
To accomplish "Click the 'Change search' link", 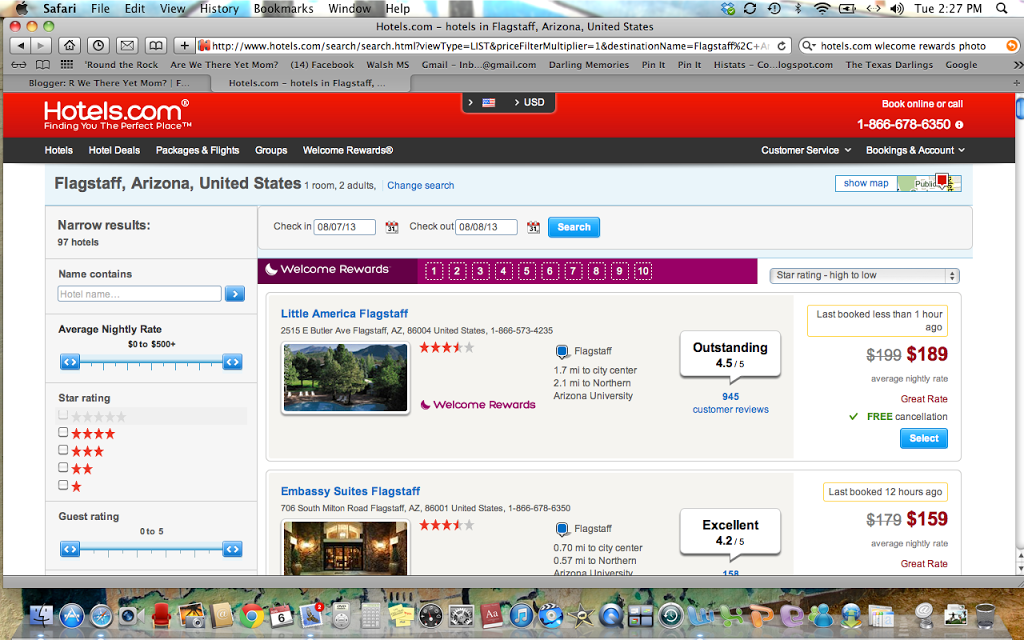I will pos(421,185).
